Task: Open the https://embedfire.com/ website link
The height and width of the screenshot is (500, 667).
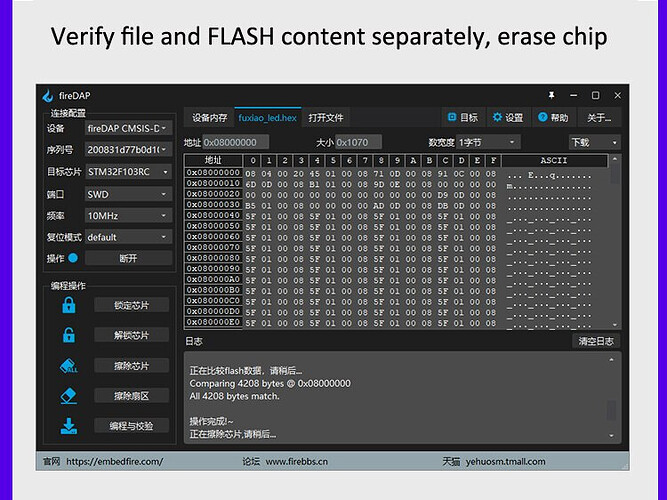Action: pyautogui.click(x=115, y=461)
